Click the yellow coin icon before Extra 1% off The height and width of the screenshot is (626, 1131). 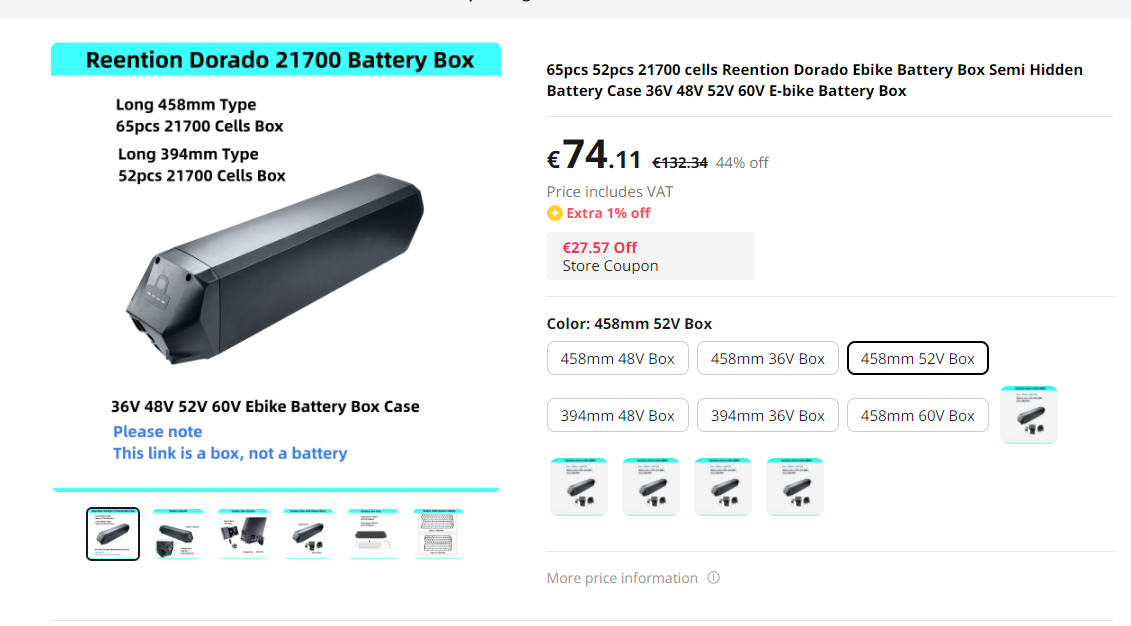tap(555, 213)
